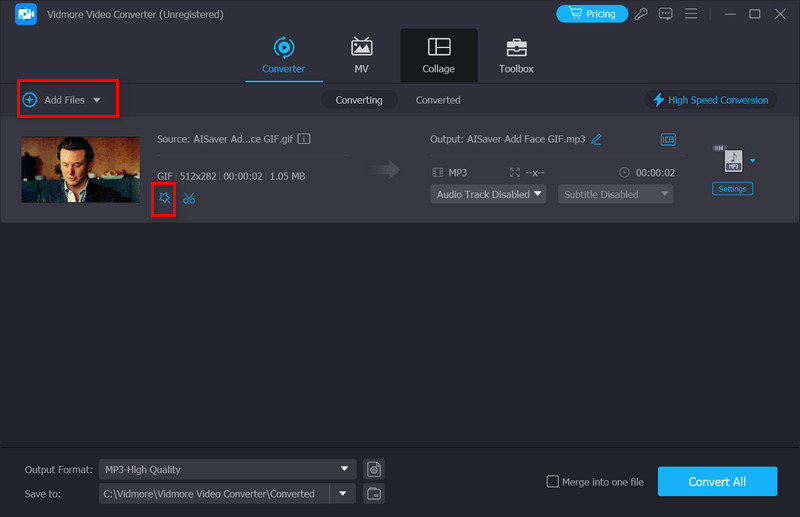
Task: Click the Pricing button
Action: point(590,14)
